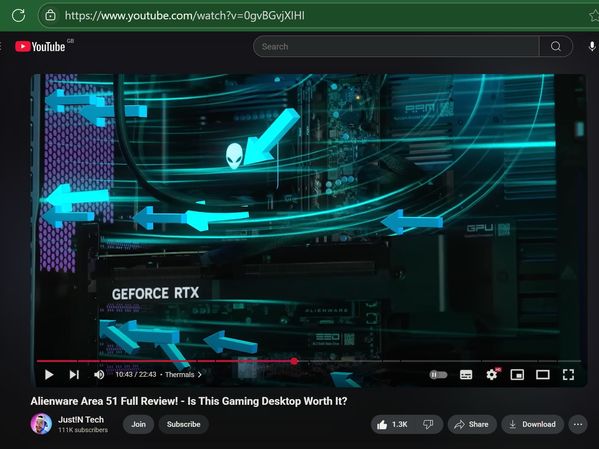Mute the video volume speaker icon
The width and height of the screenshot is (599, 449).
point(99,374)
